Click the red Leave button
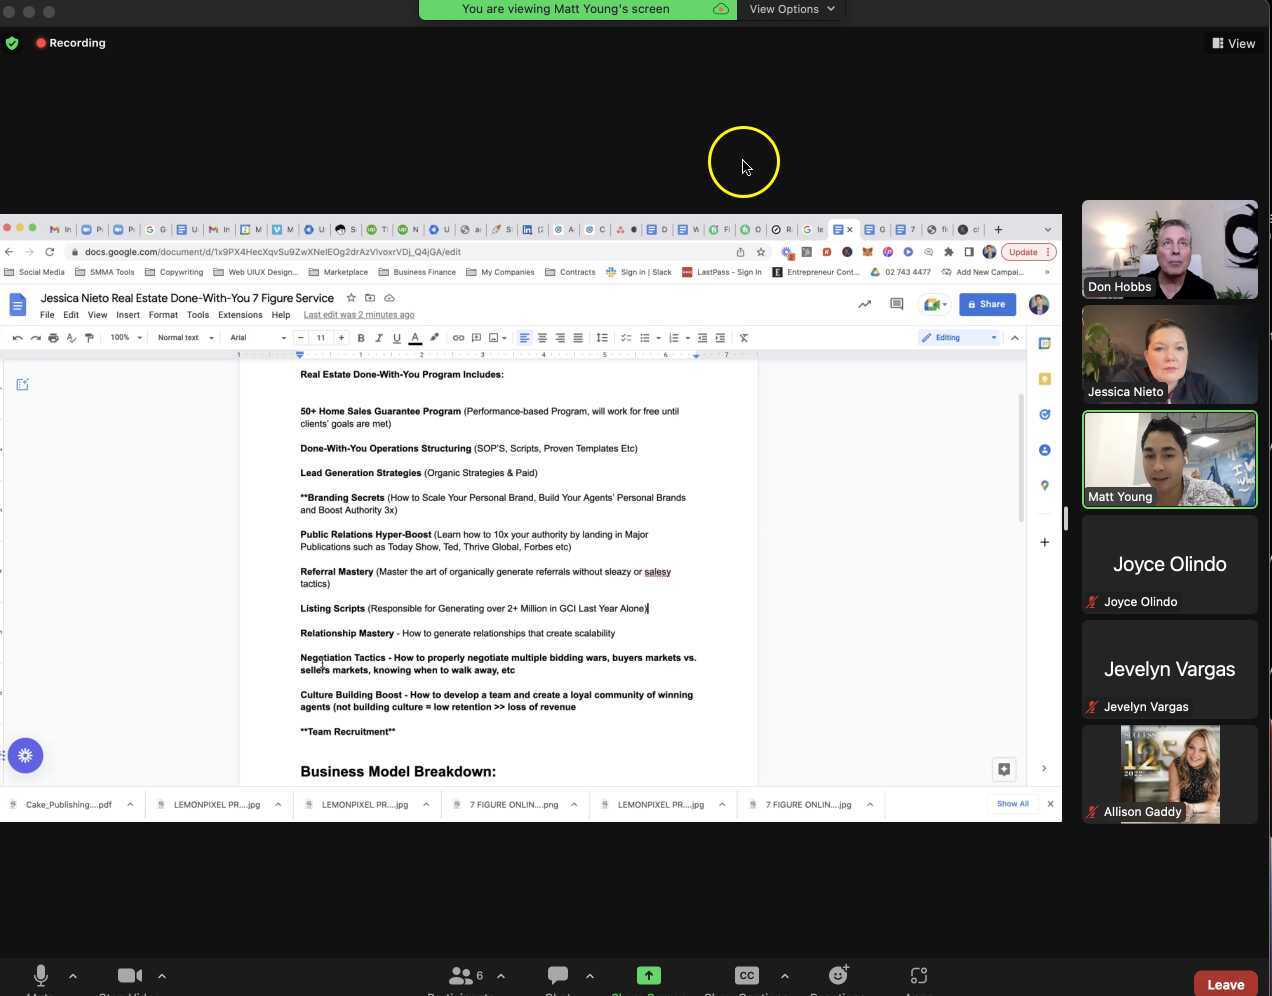 coord(1225,984)
